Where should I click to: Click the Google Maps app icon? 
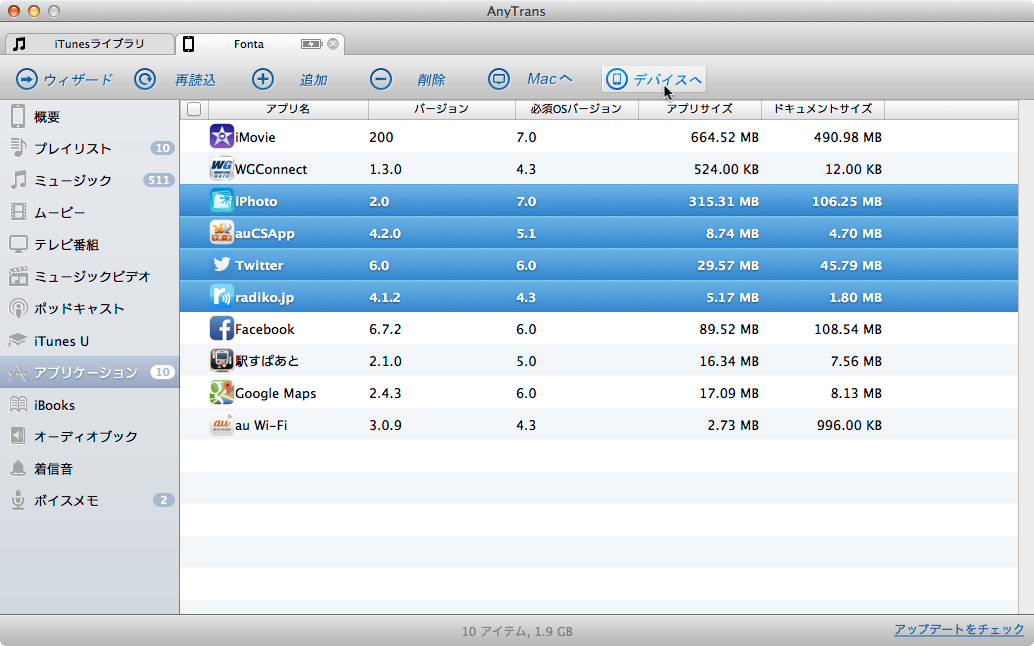tap(222, 392)
